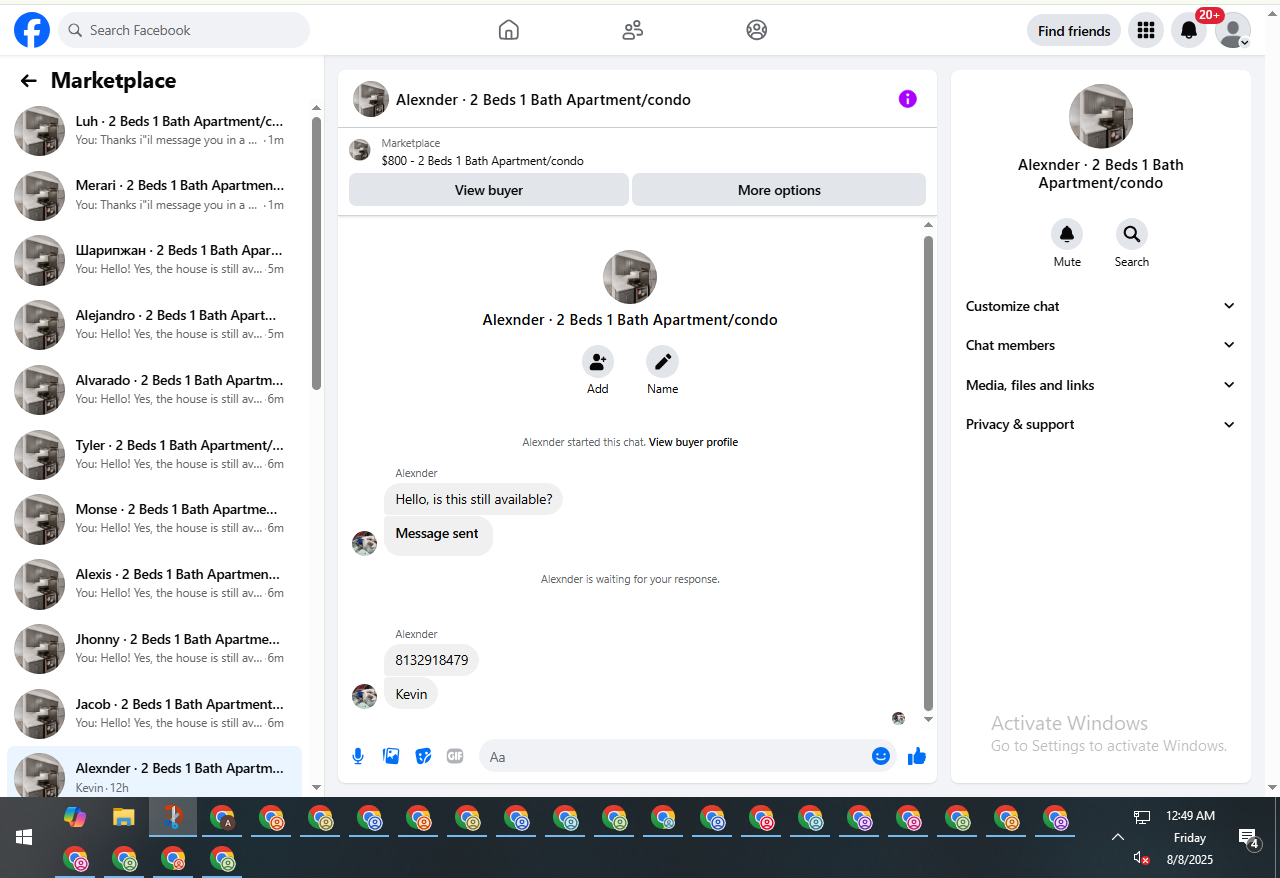Open the emoji picker smiley icon

tap(881, 756)
